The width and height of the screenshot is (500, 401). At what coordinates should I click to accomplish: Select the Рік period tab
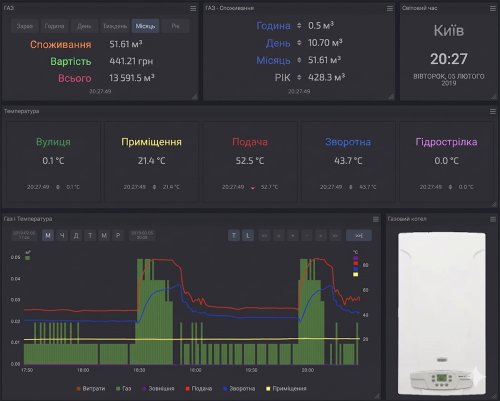pyautogui.click(x=175, y=26)
